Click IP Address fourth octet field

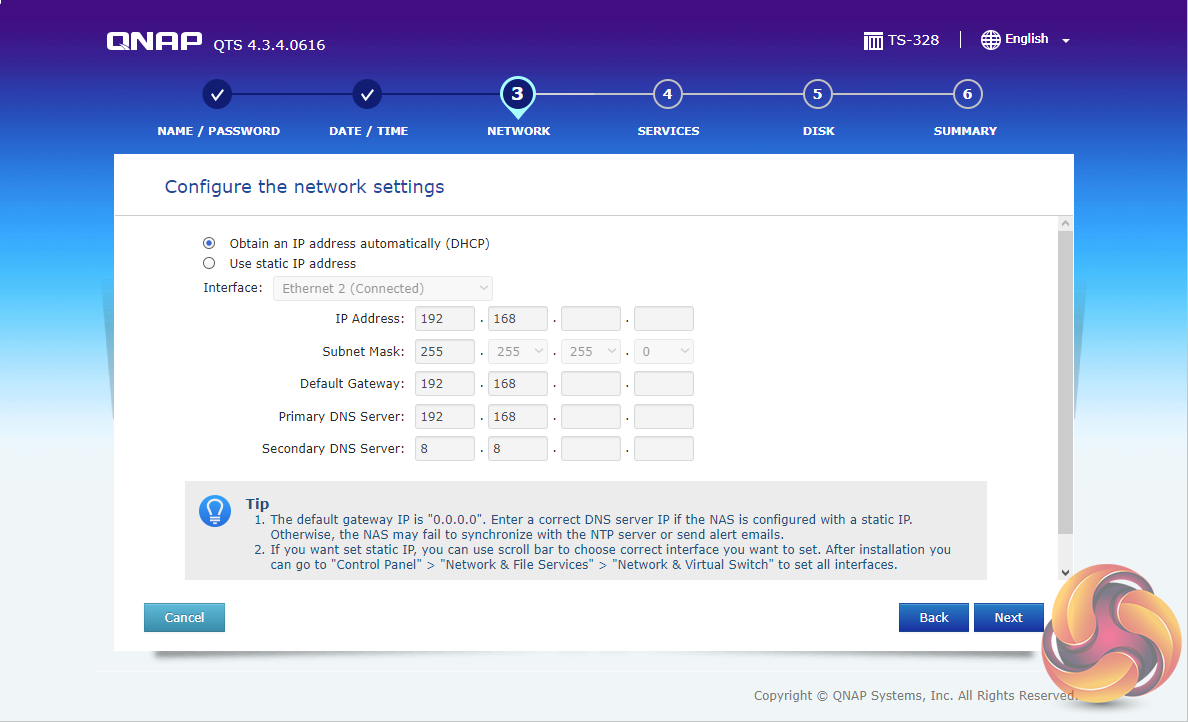click(664, 319)
